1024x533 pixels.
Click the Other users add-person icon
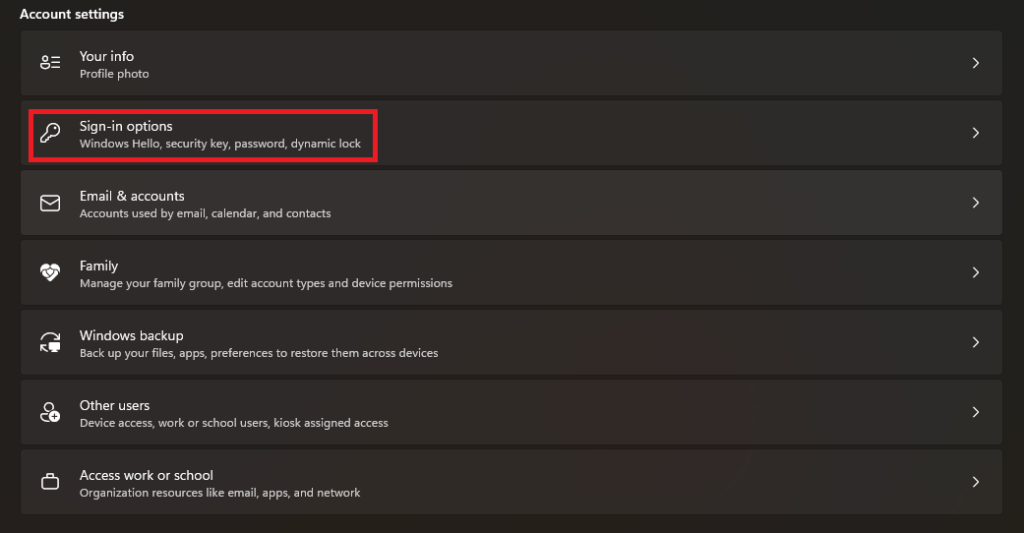tap(50, 412)
